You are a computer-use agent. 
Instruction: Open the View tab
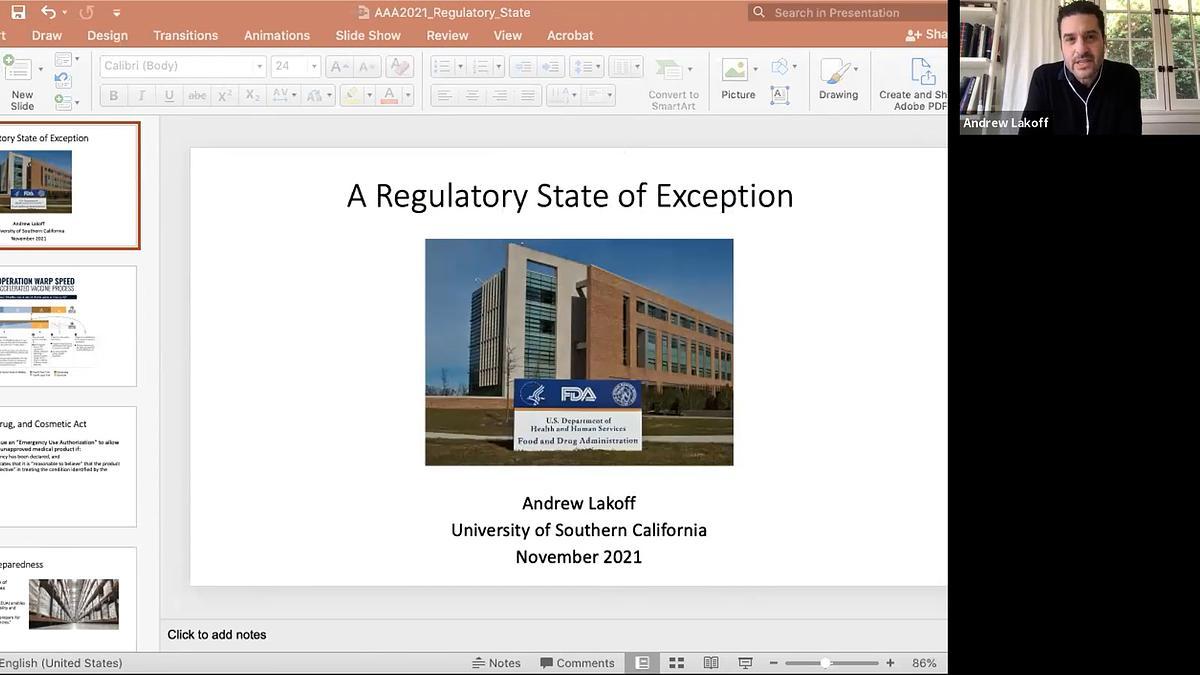507,35
